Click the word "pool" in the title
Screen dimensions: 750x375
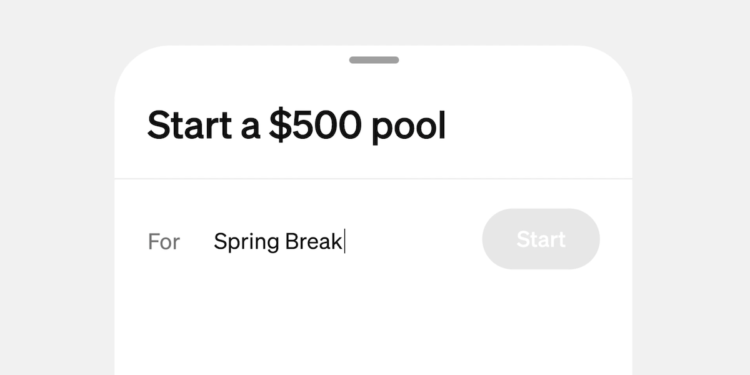(x=409, y=127)
